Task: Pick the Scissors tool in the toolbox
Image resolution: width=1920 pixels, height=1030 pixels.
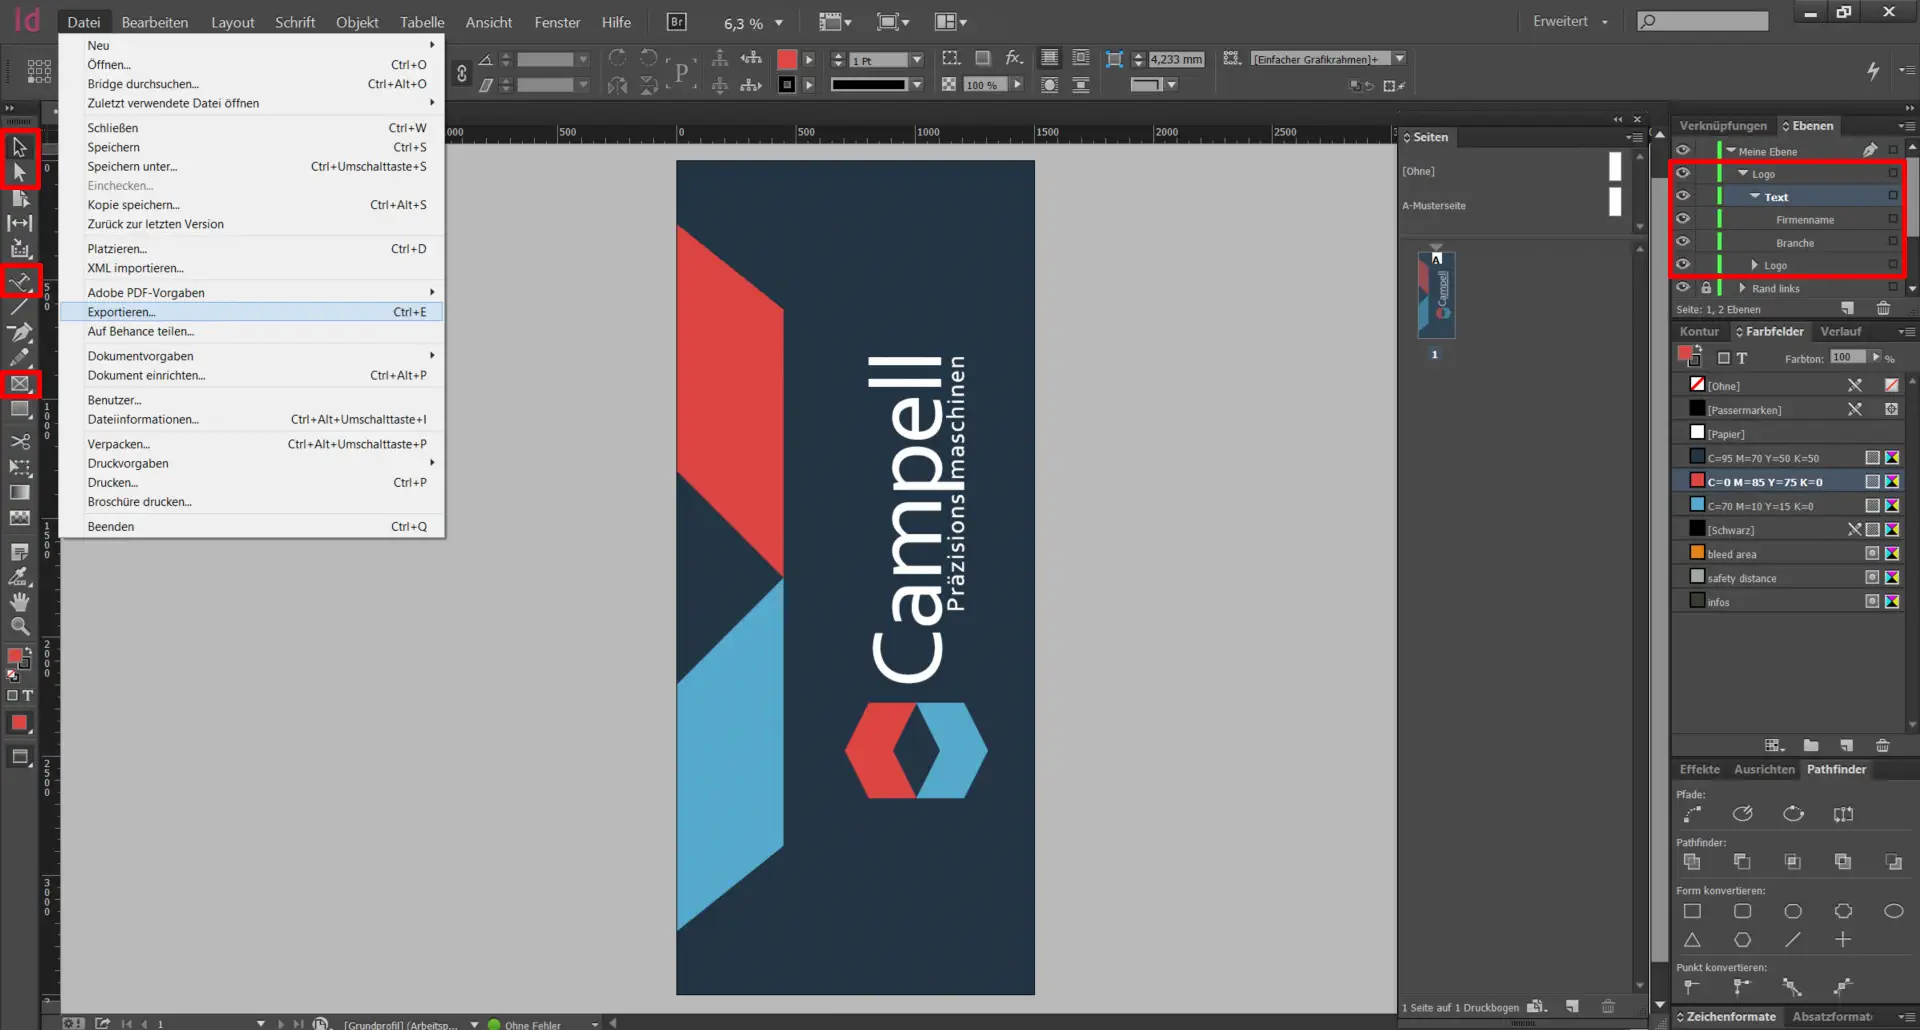Action: [19, 441]
